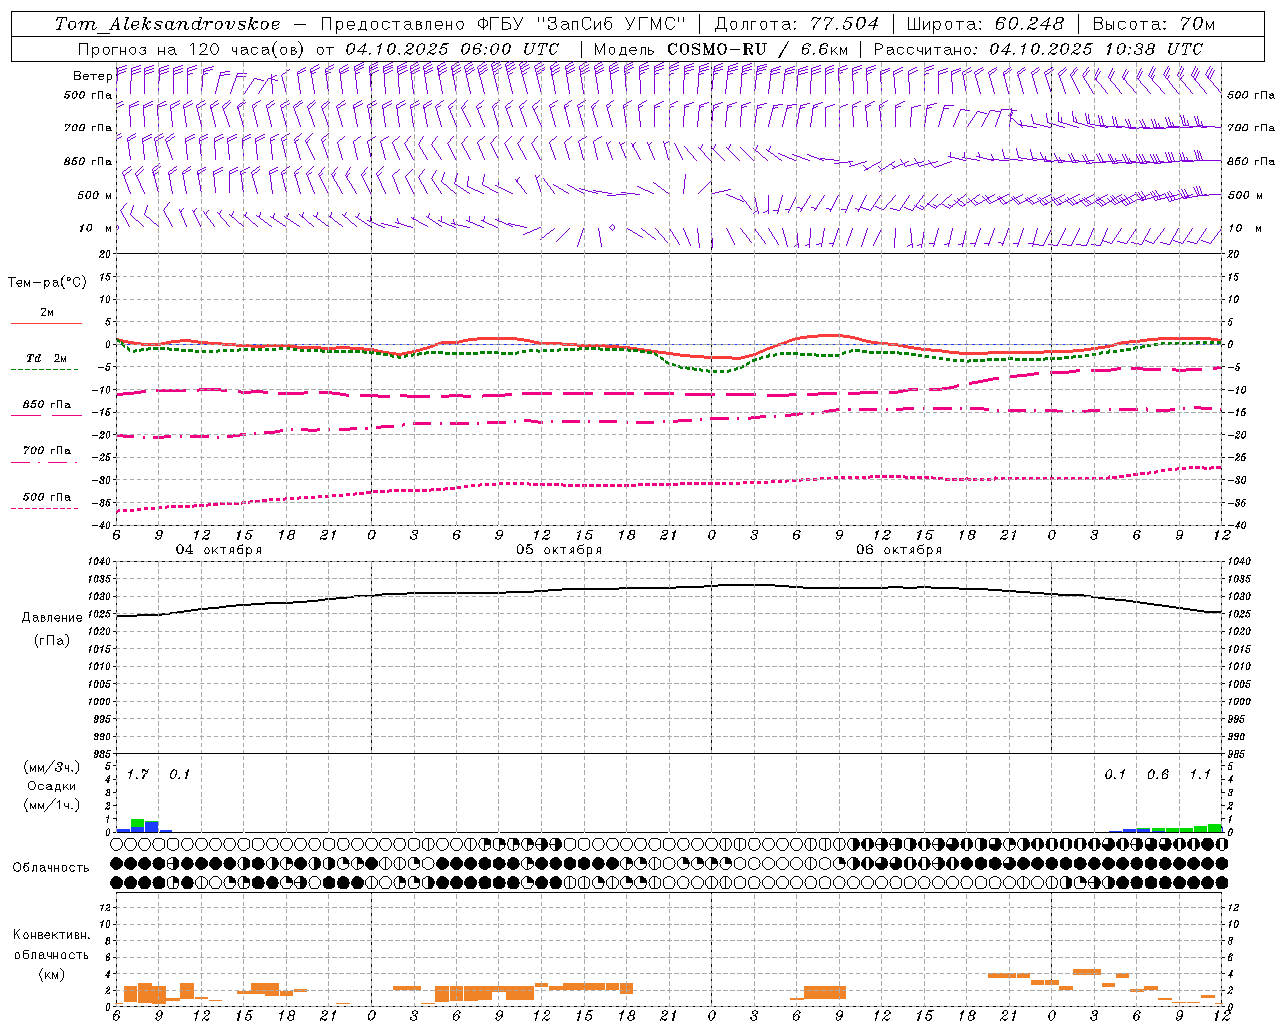Click the date label 06 октября

[899, 550]
